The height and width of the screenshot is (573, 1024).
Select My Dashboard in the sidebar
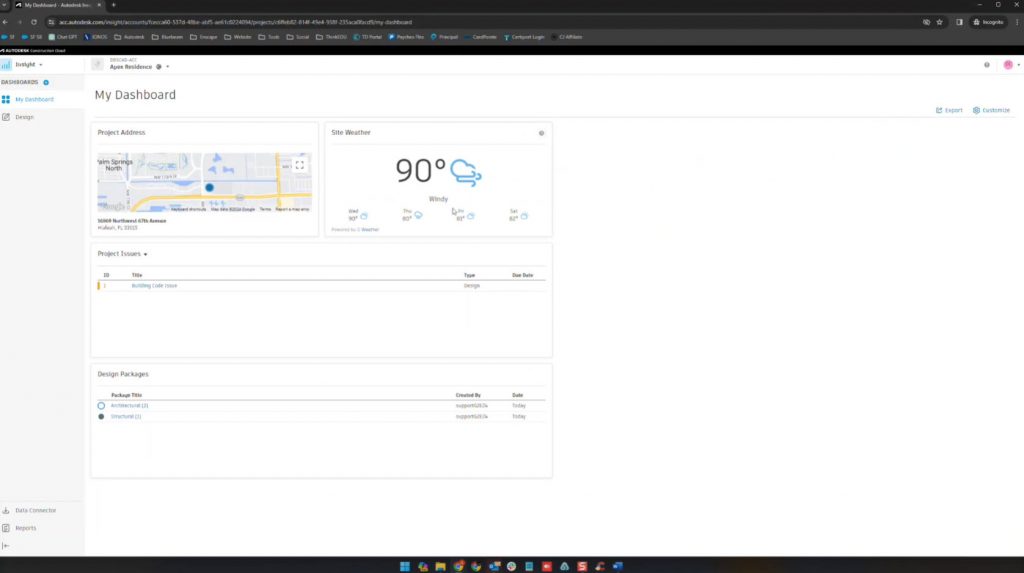pos(34,99)
